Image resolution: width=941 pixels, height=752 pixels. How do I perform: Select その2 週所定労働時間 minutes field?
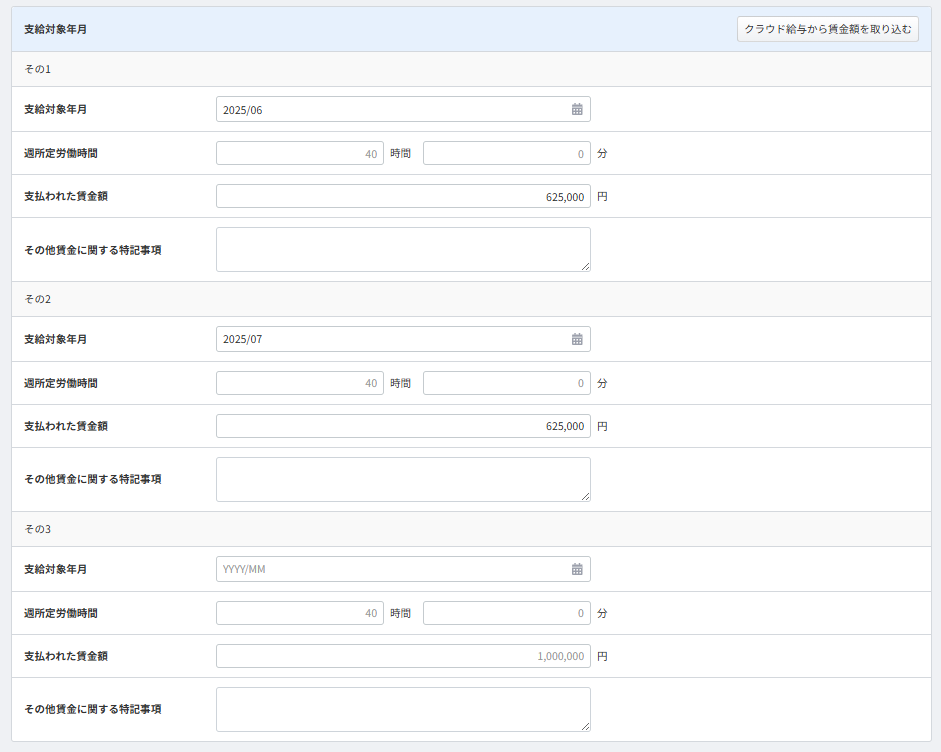(506, 384)
